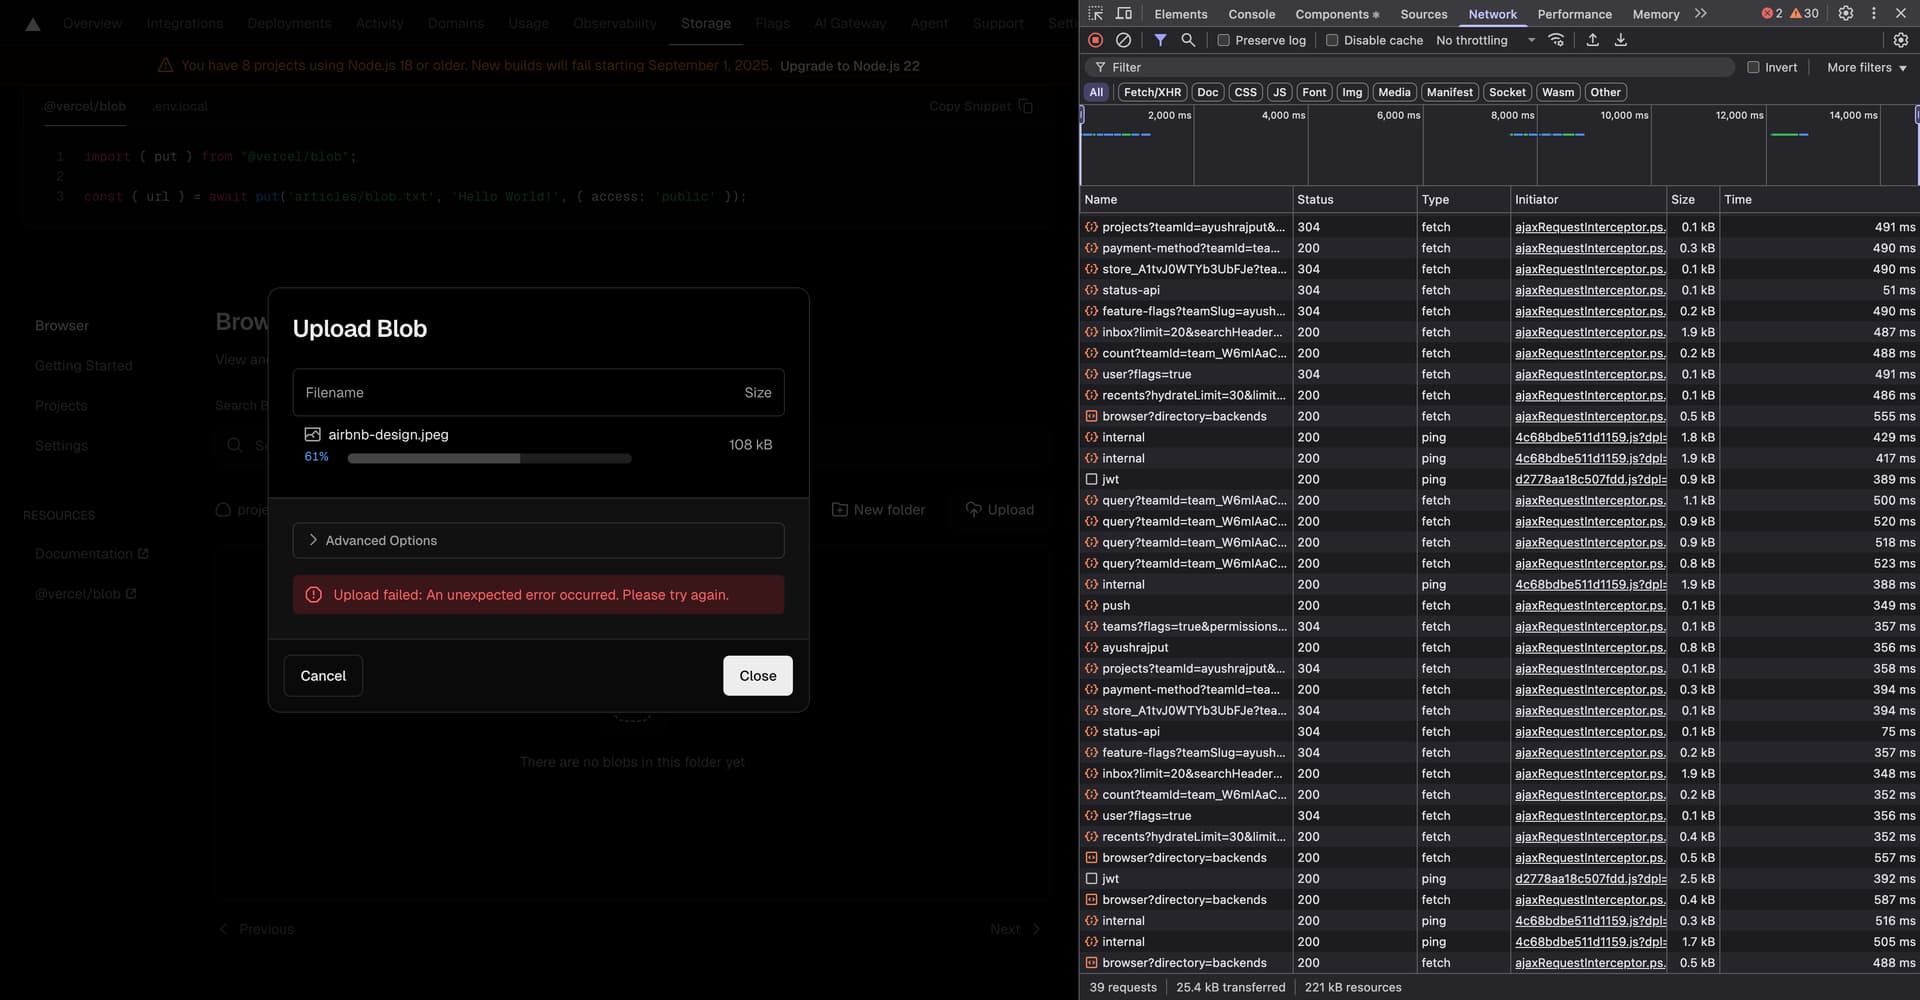Click the red error count badge
The image size is (1920, 1000).
1772,13
